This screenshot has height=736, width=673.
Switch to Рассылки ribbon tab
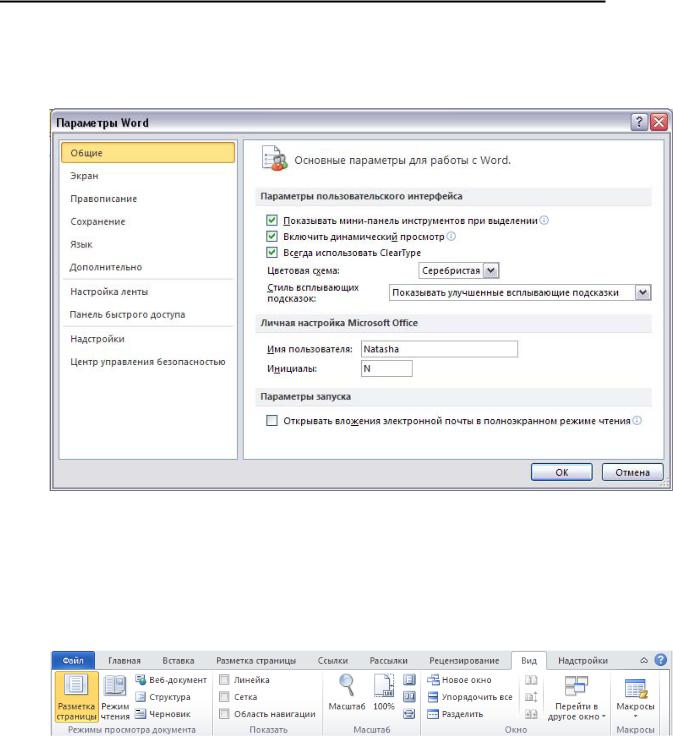[389, 660]
